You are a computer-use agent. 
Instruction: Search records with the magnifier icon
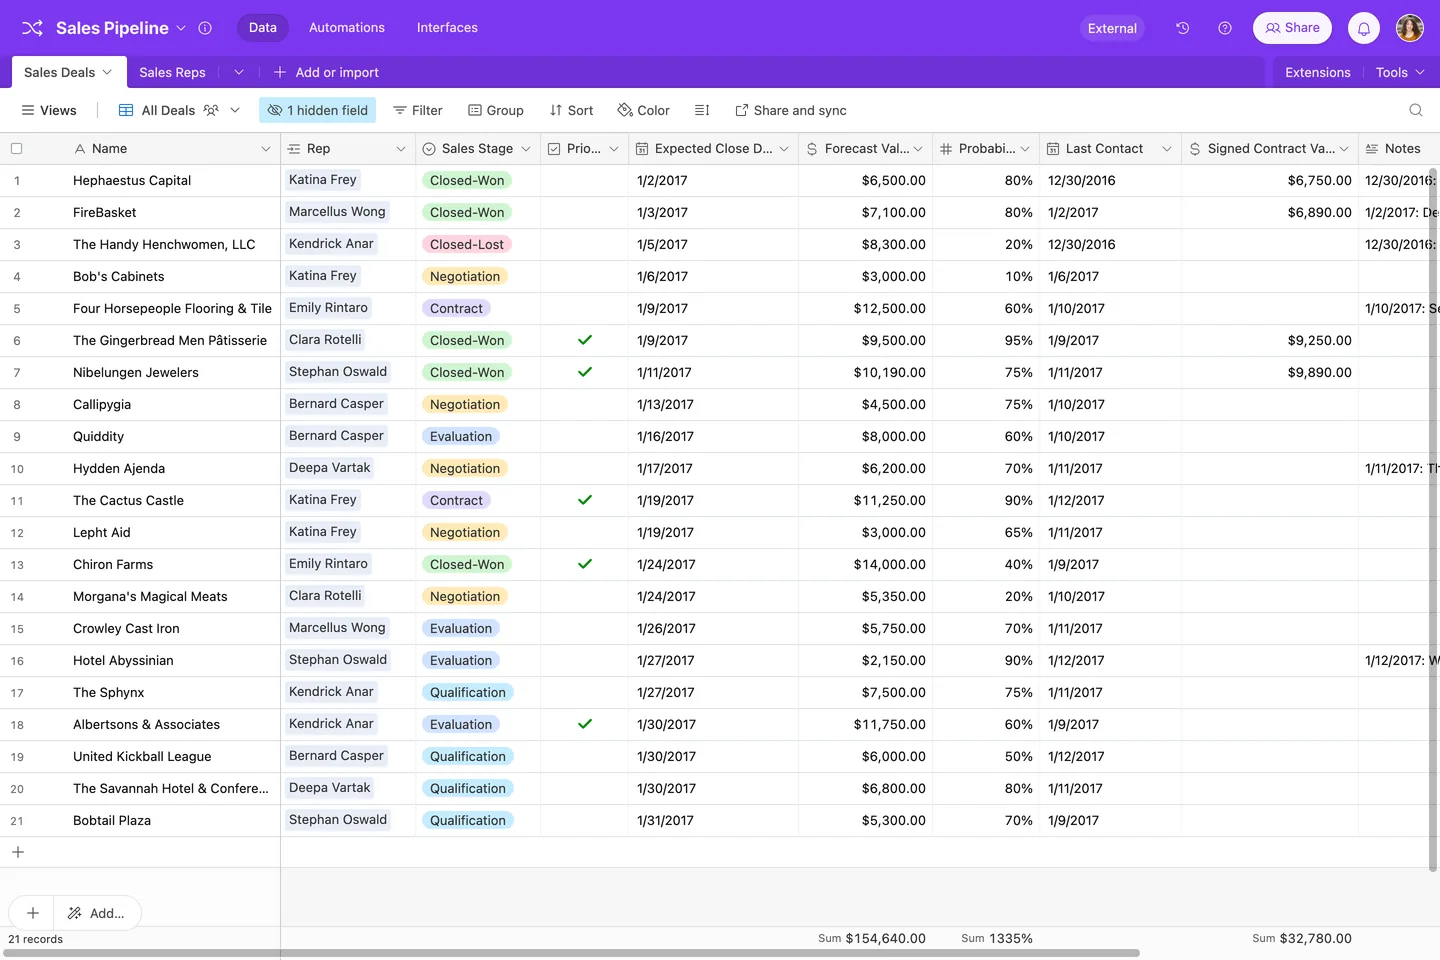(x=1416, y=110)
